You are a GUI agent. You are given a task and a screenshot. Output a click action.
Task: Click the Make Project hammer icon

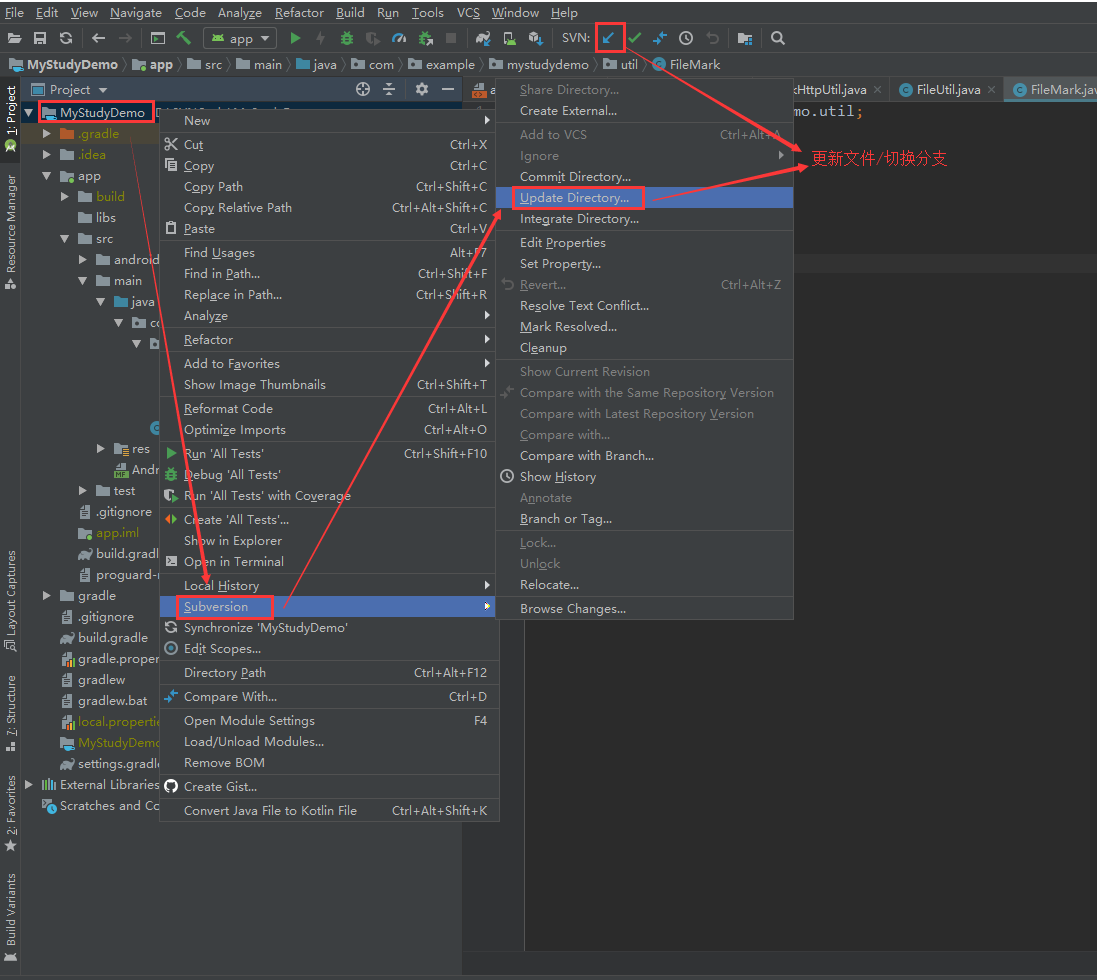click(183, 38)
